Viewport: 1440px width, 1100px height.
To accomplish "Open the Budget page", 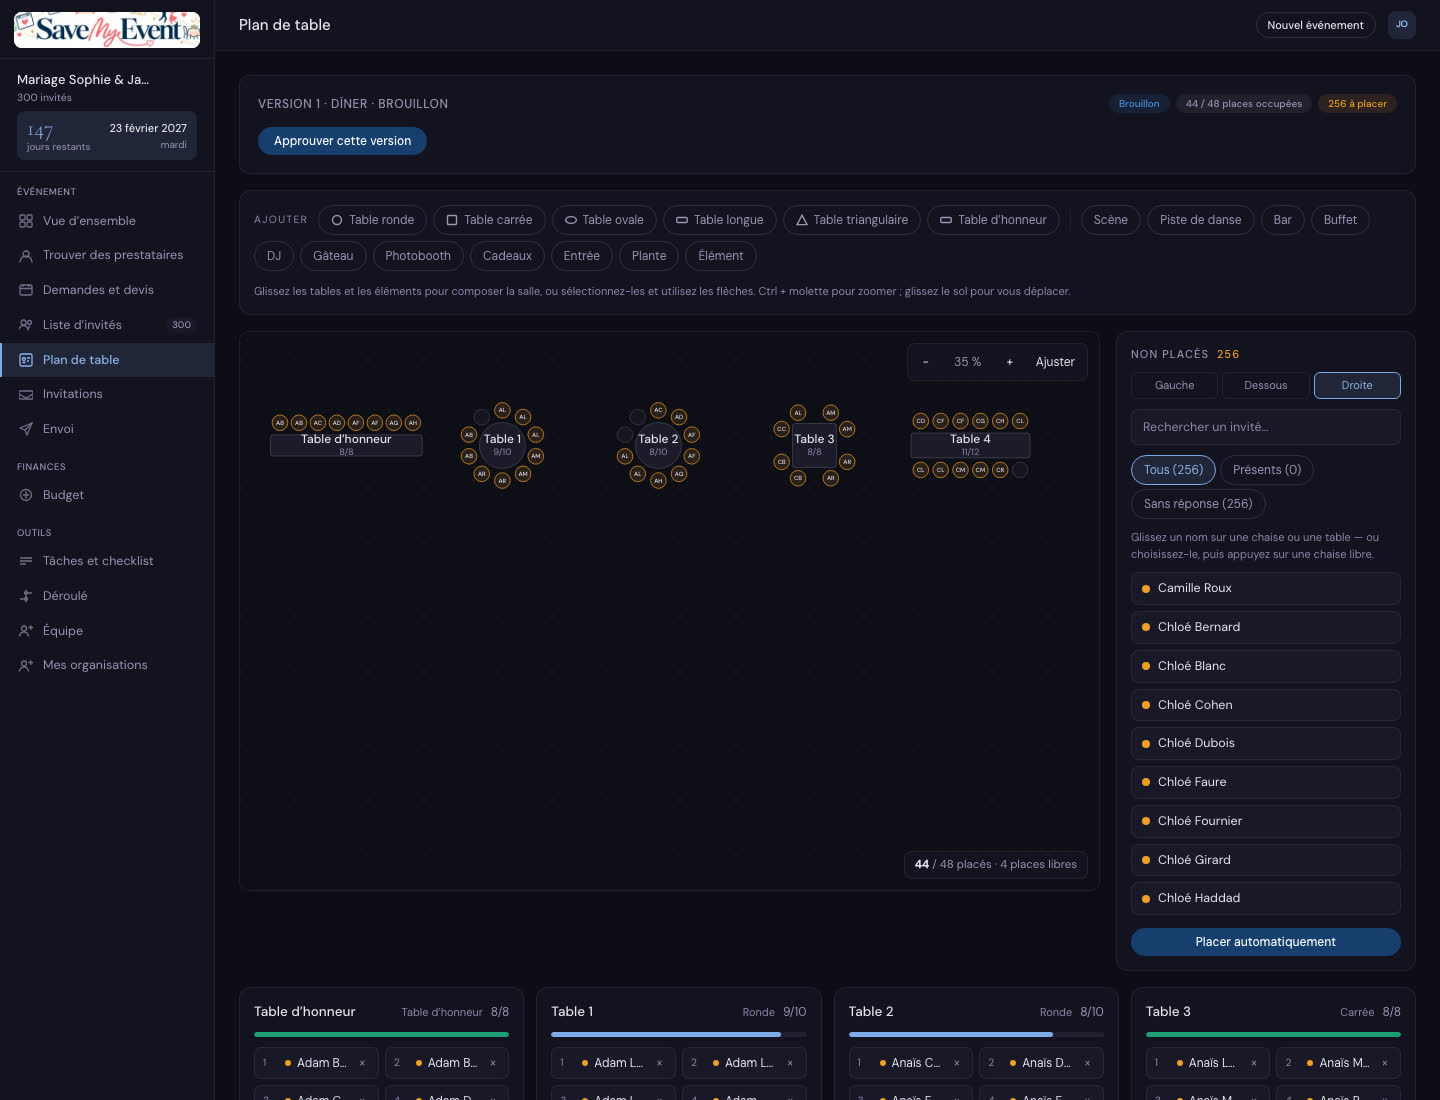I will [107, 495].
